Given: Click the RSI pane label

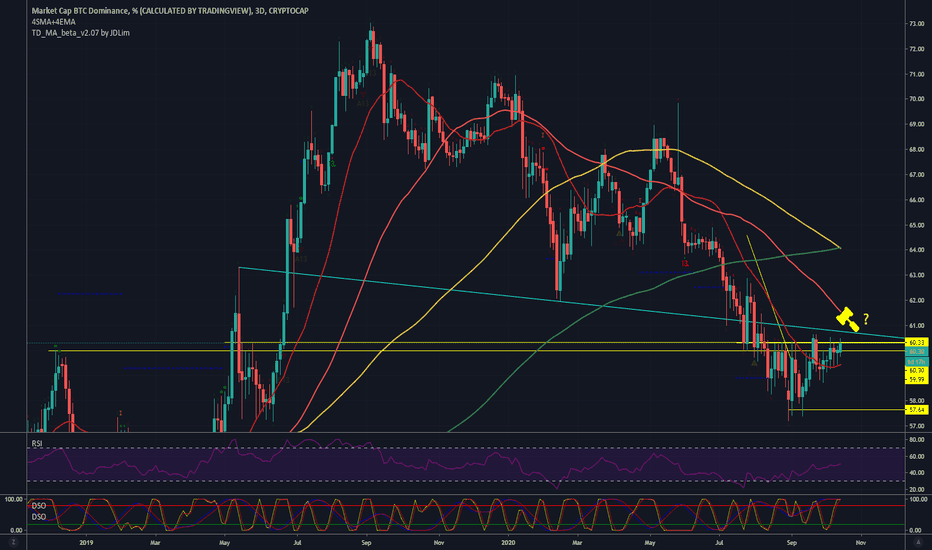Looking at the screenshot, I should [37, 444].
